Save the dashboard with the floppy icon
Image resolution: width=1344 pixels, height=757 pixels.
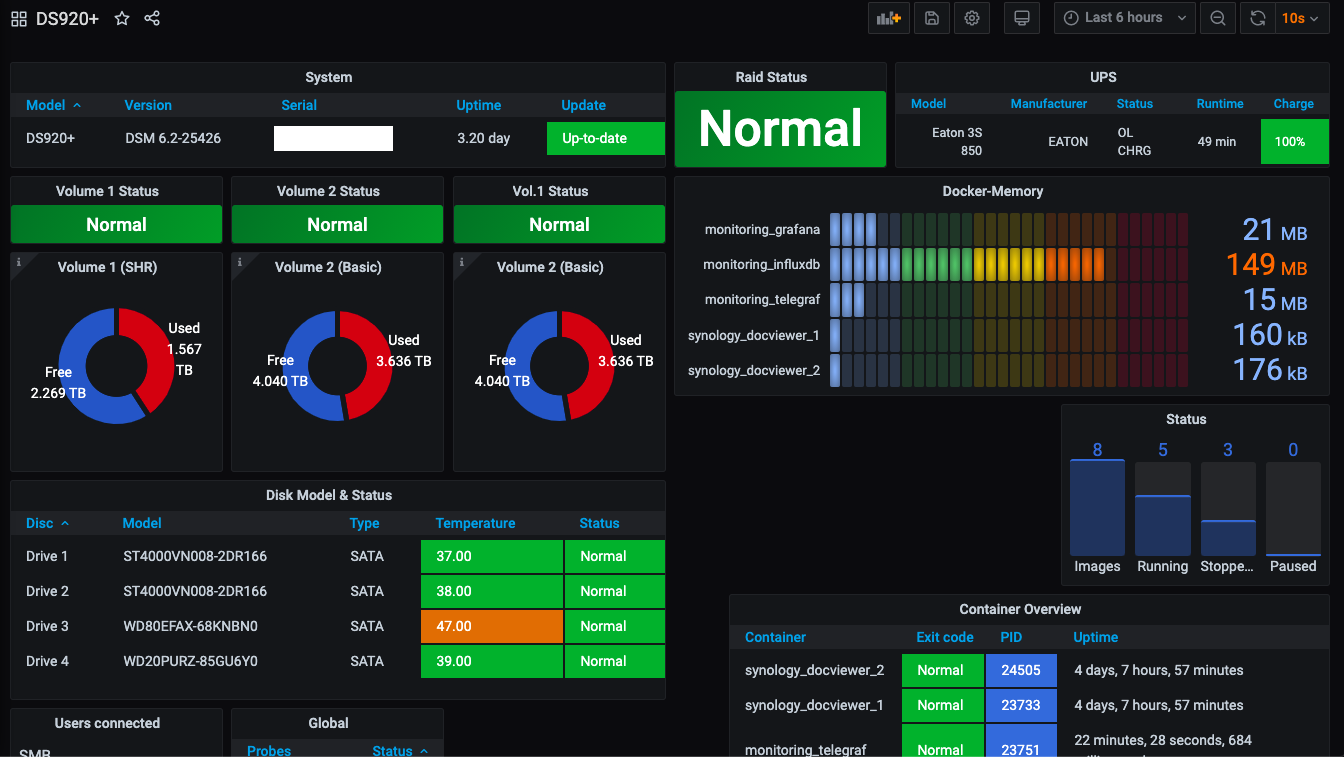pyautogui.click(x=931, y=18)
